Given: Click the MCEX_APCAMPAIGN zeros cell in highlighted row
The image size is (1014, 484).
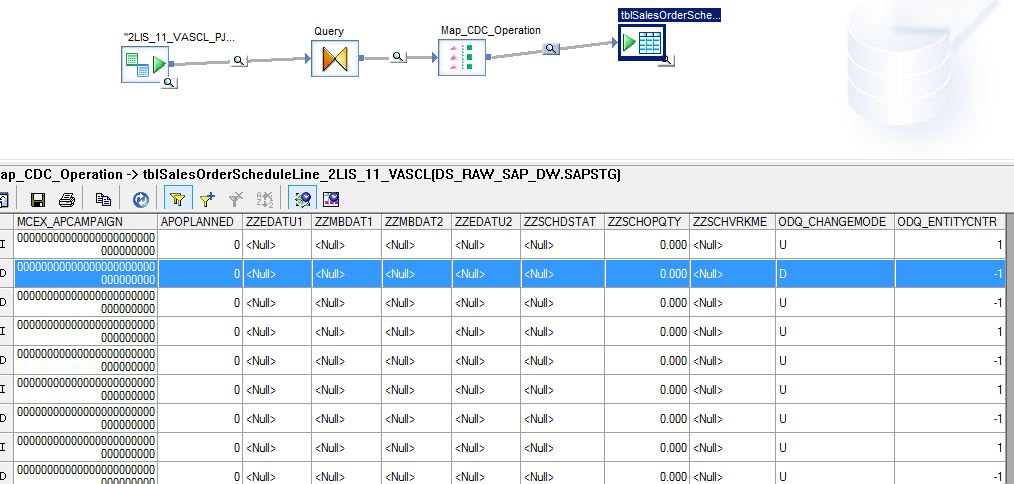Looking at the screenshot, I should click(87, 274).
